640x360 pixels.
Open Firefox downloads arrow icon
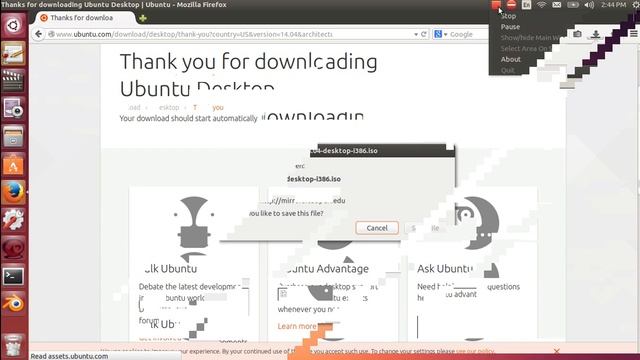tap(596, 34)
